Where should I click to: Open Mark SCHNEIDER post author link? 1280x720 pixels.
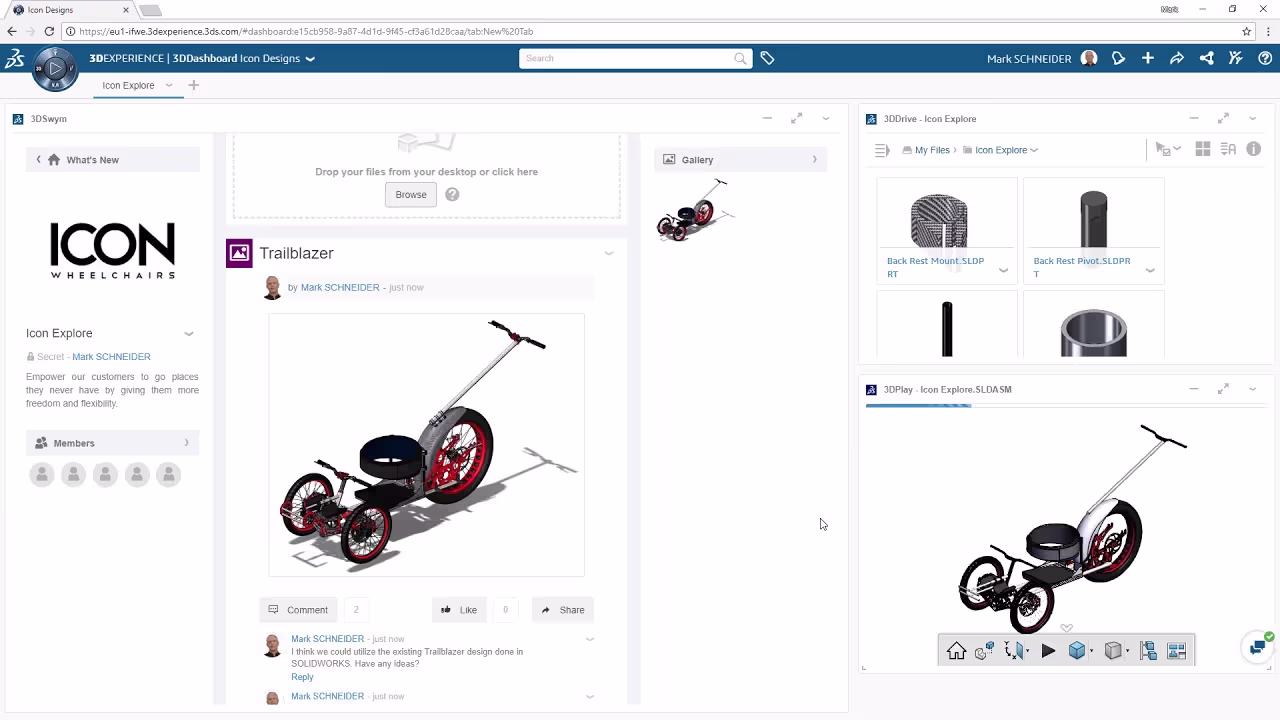click(340, 287)
